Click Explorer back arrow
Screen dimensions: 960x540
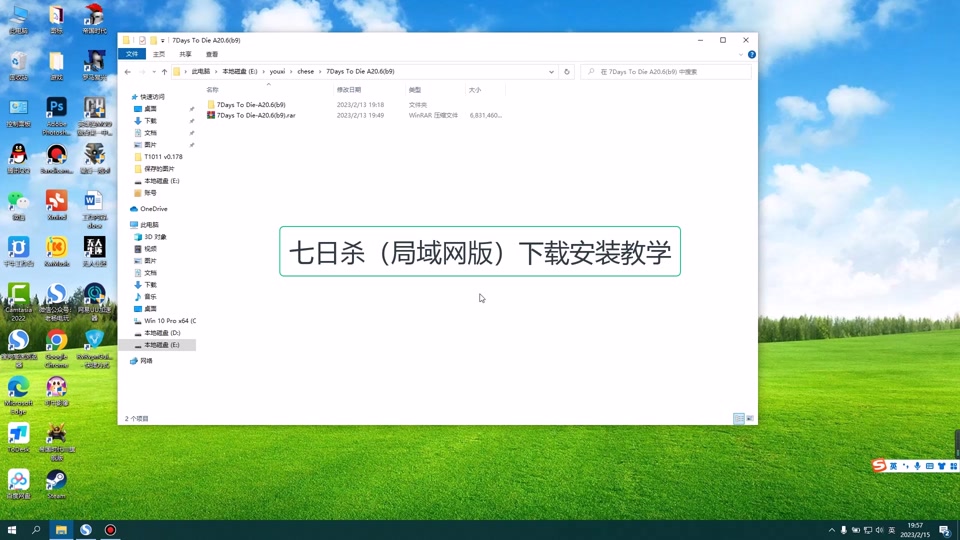point(127,72)
